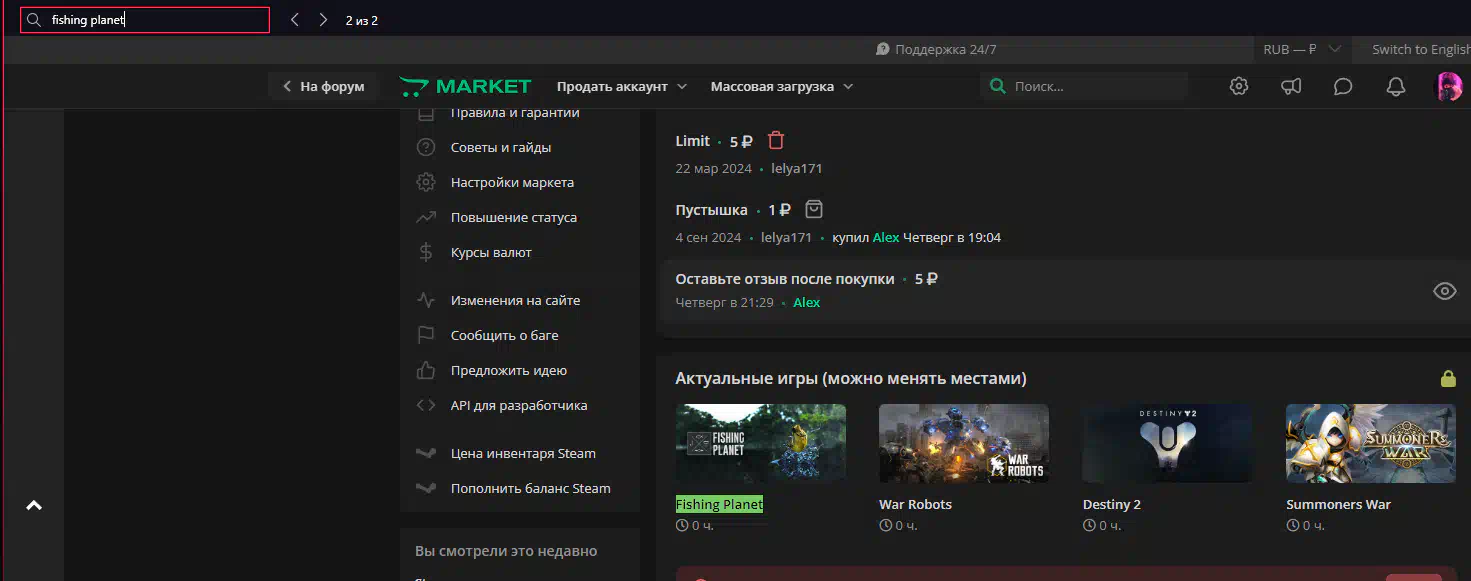Click the На форум back button
Screen dimensions: 1471x581
pos(323,86)
